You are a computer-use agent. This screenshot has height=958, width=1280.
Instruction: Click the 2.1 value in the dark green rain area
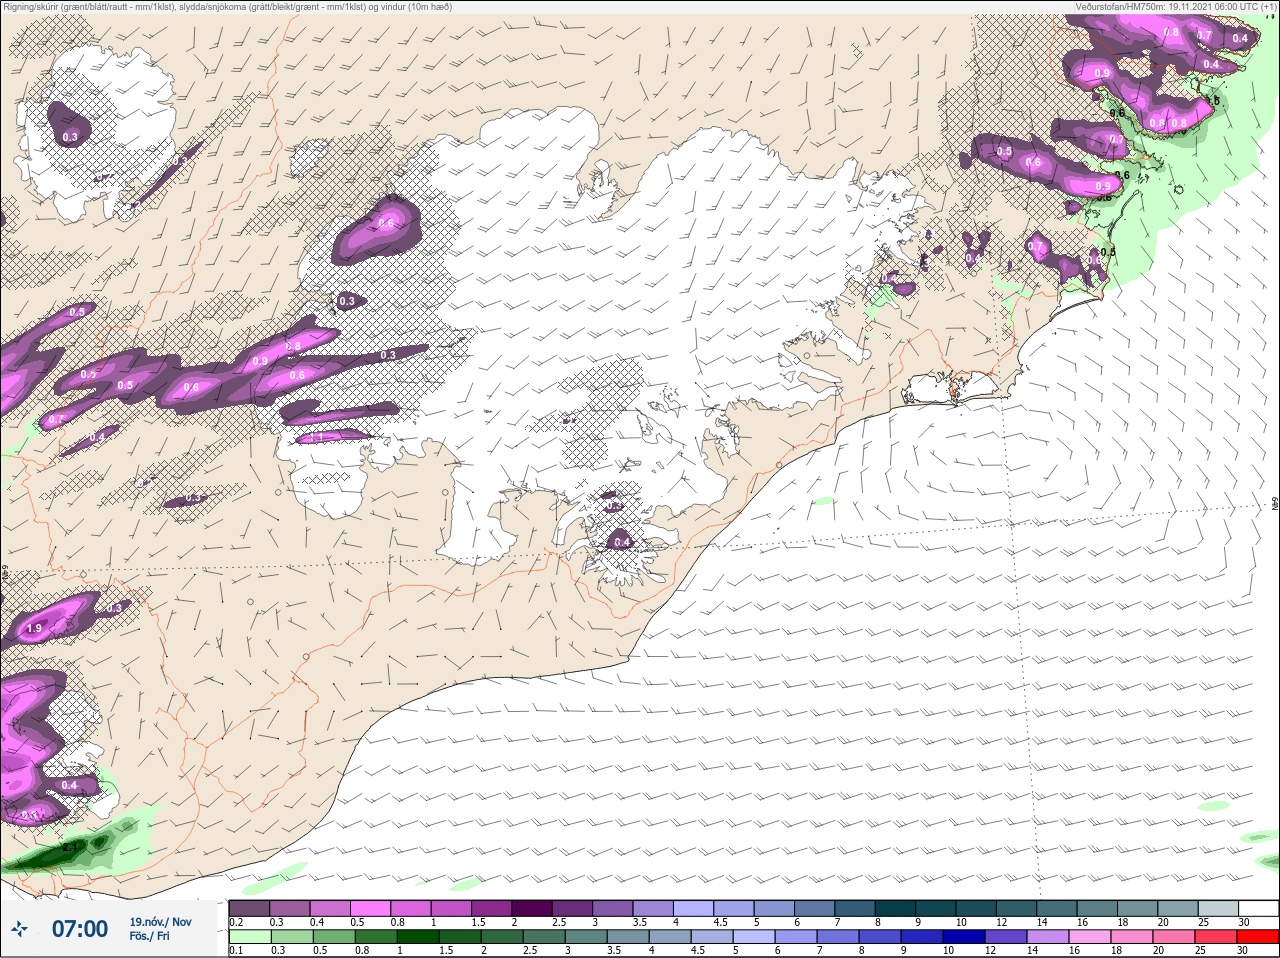tap(70, 847)
